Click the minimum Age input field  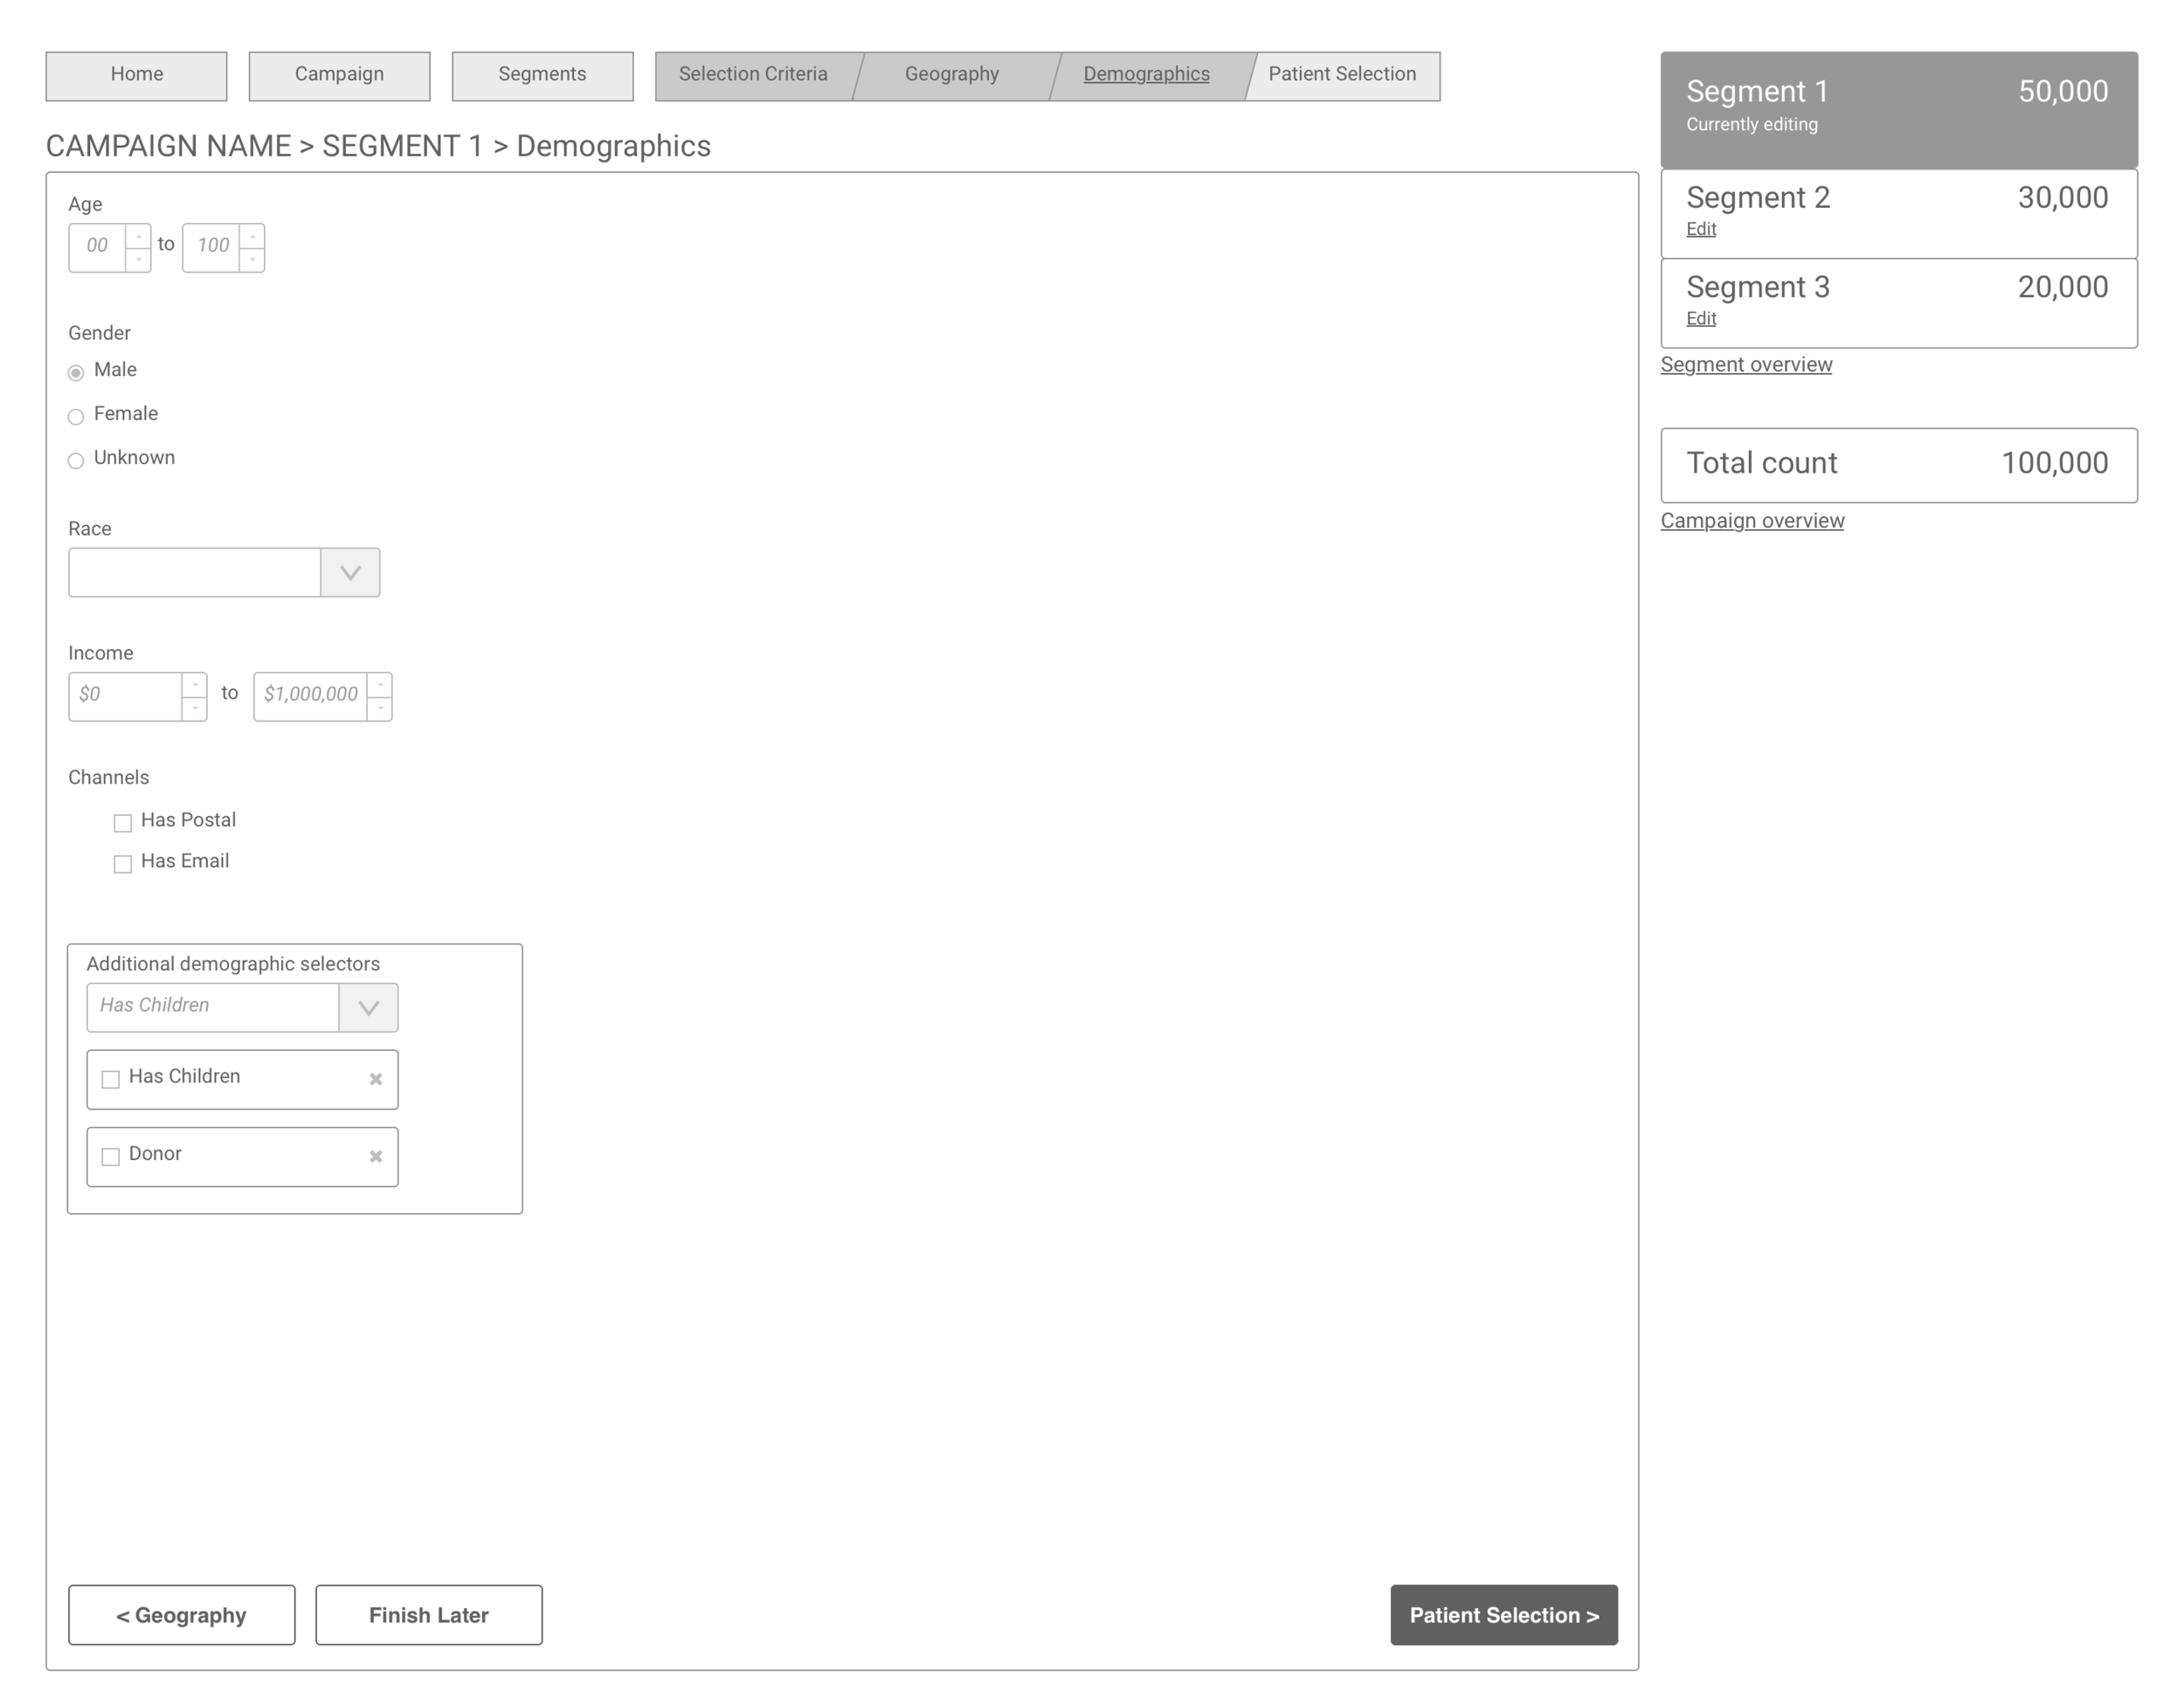tap(98, 245)
